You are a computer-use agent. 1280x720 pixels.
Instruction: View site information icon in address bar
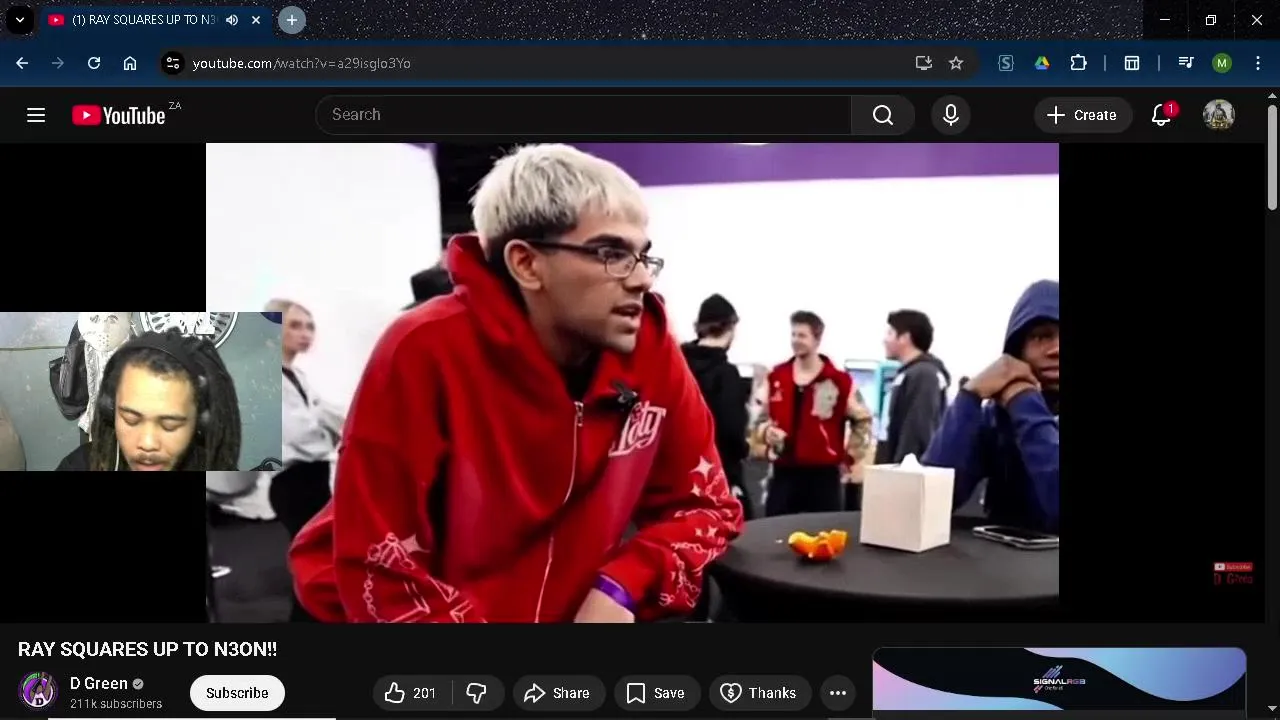[x=173, y=63]
